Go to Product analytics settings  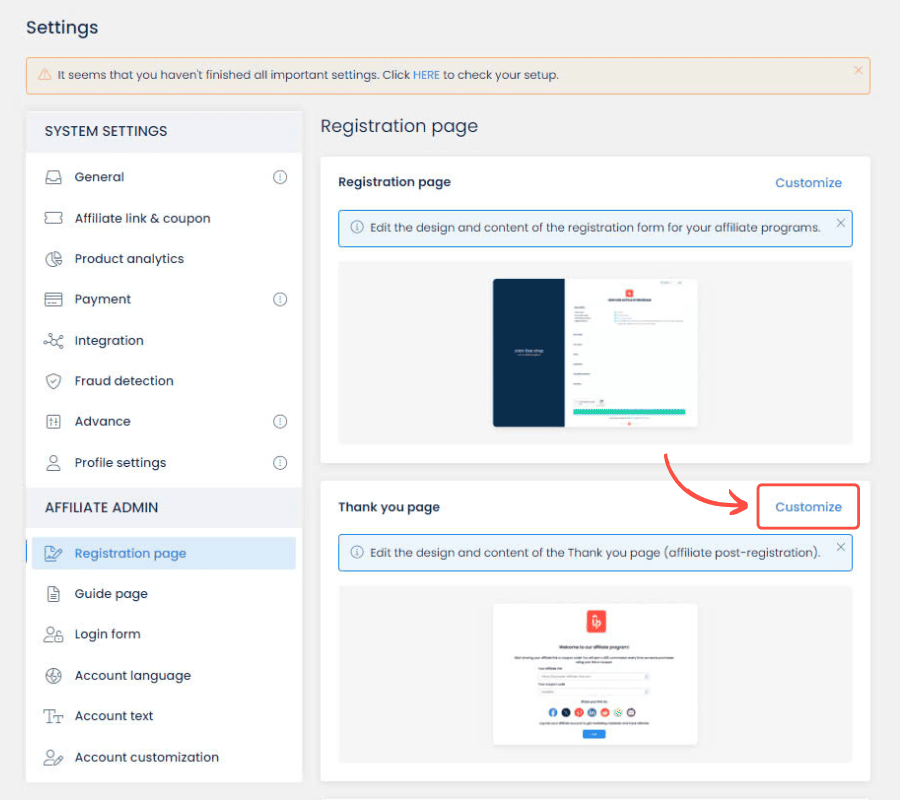pos(164,259)
